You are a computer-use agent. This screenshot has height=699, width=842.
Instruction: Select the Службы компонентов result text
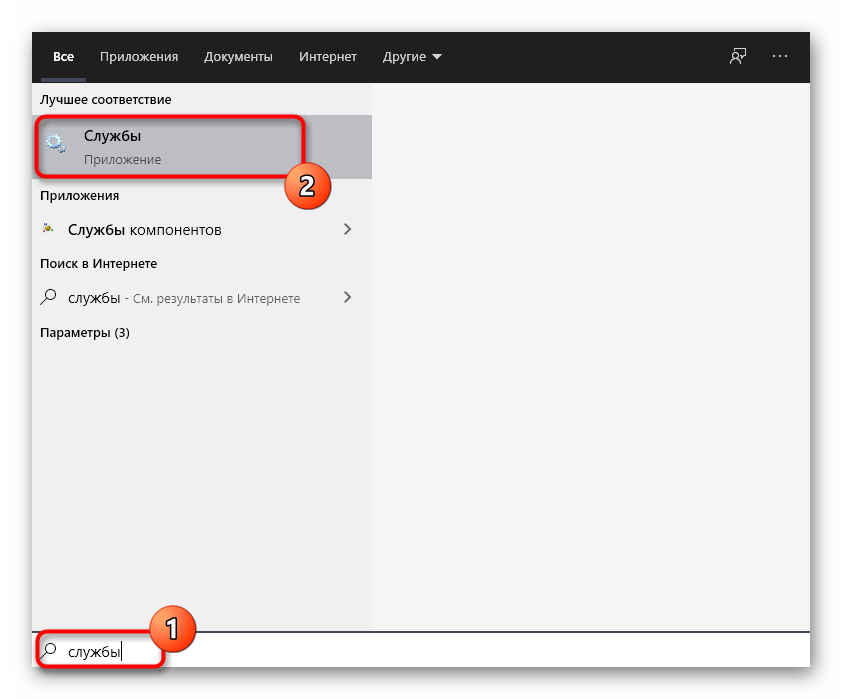click(145, 229)
